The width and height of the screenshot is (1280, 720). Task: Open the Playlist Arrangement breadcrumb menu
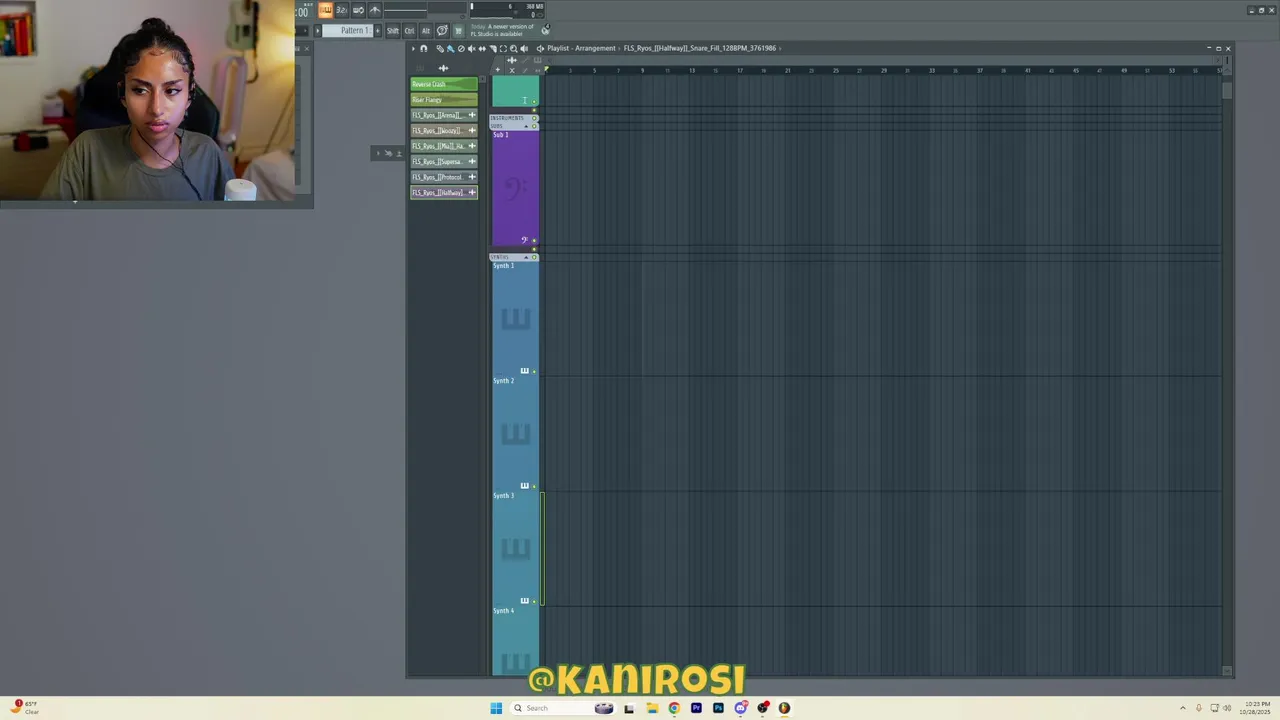[581, 48]
